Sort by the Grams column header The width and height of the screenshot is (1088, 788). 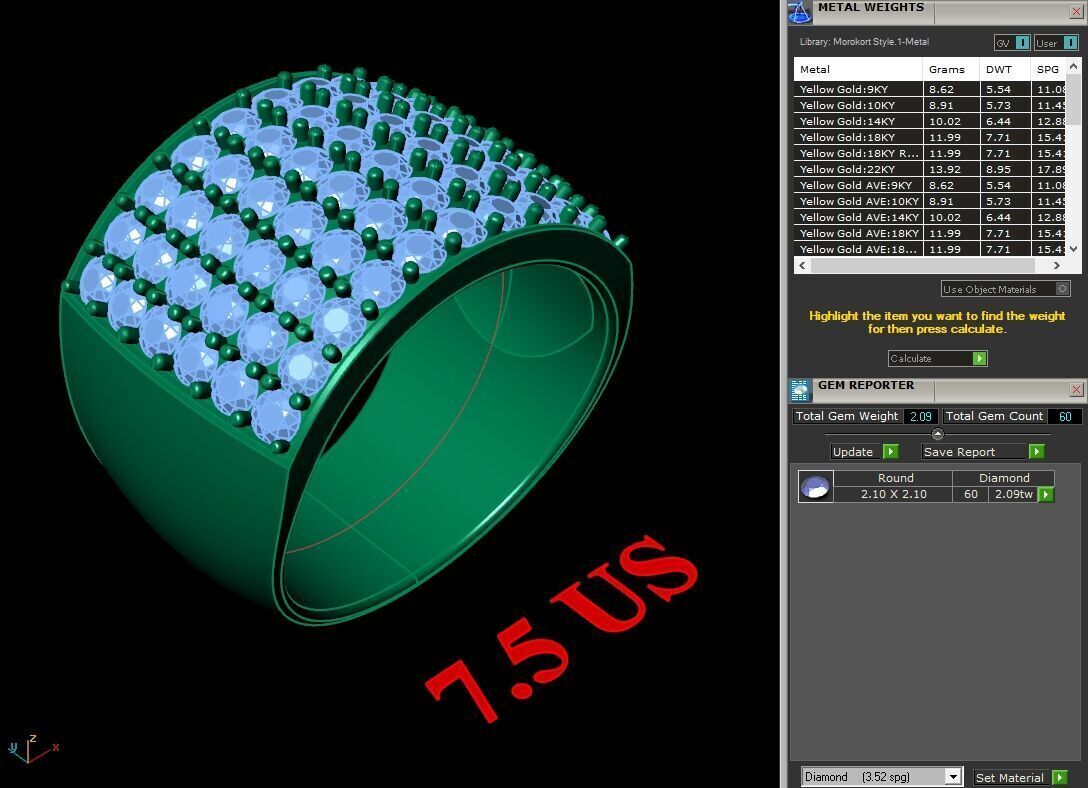point(951,69)
